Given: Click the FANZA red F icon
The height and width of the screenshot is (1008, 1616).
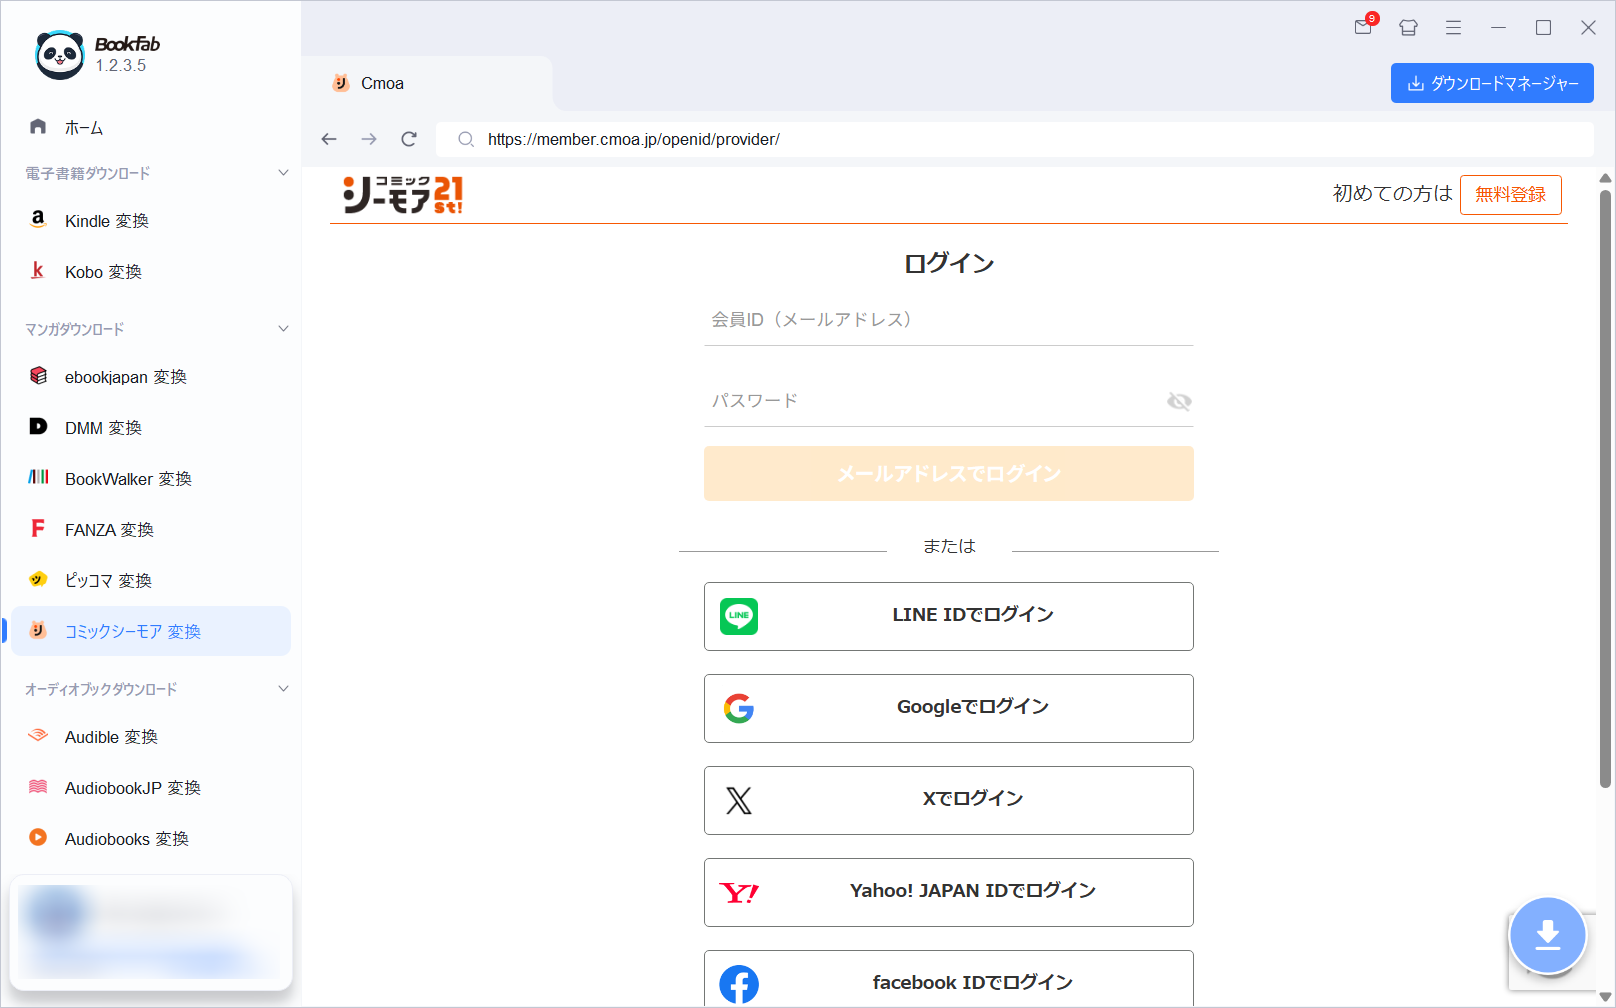Looking at the screenshot, I should (x=38, y=528).
